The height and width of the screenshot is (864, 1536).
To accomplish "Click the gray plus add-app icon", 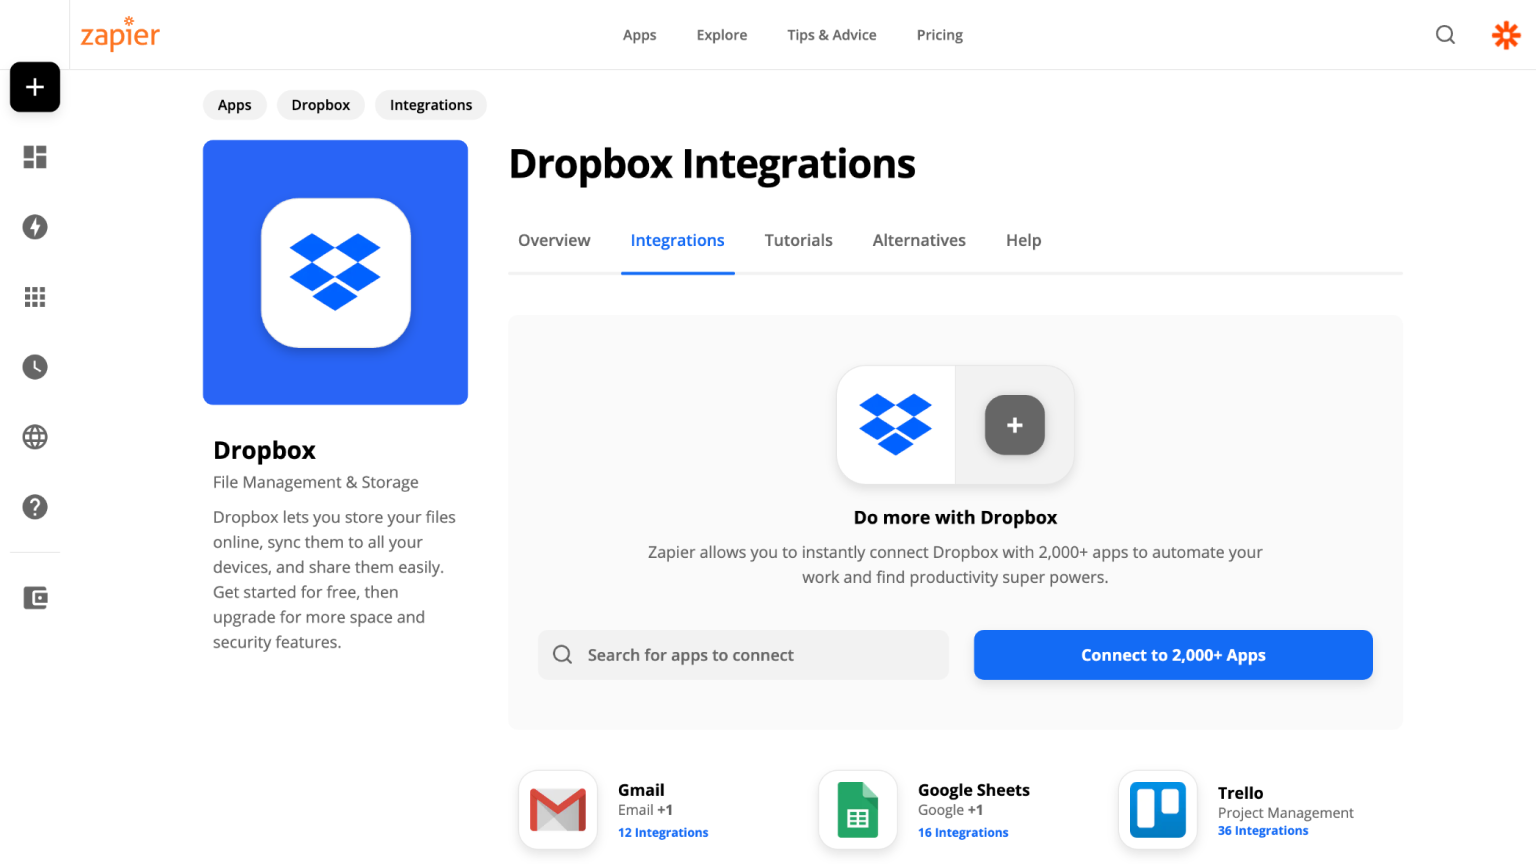I will [x=1014, y=425].
